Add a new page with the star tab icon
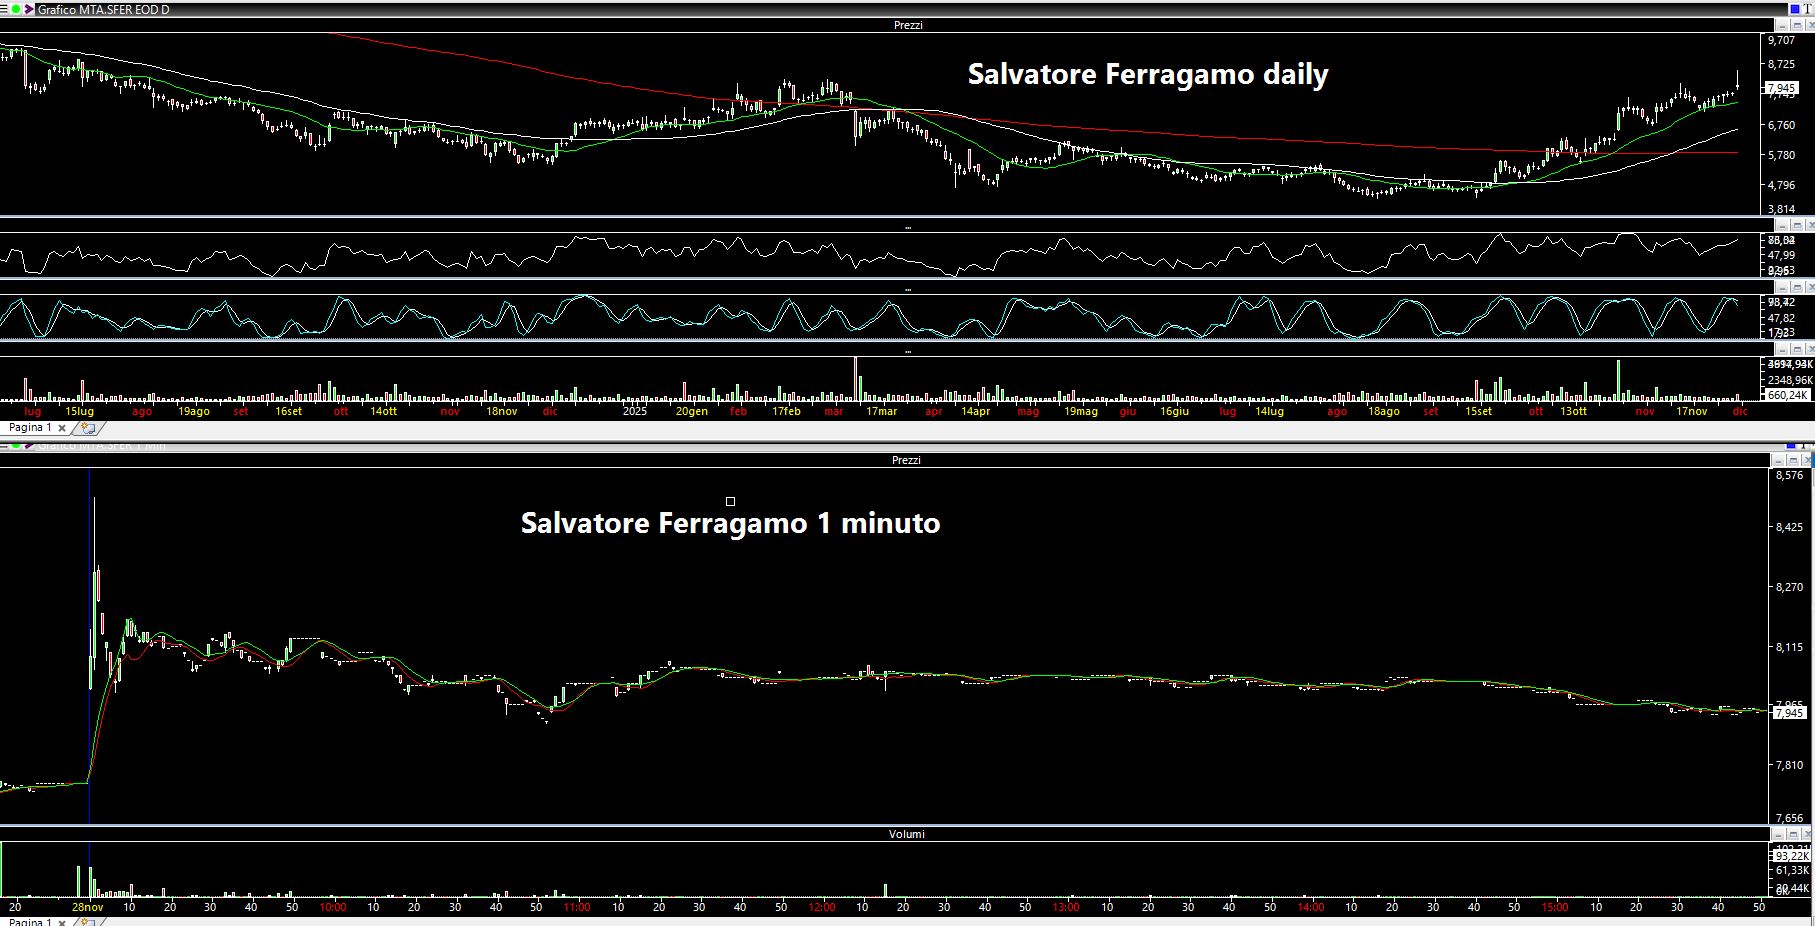 point(87,428)
